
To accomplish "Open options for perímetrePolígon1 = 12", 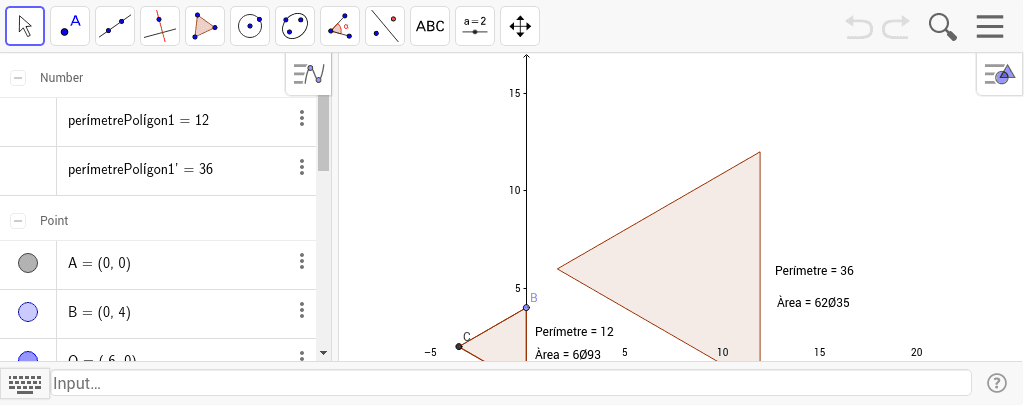I will 302,118.
